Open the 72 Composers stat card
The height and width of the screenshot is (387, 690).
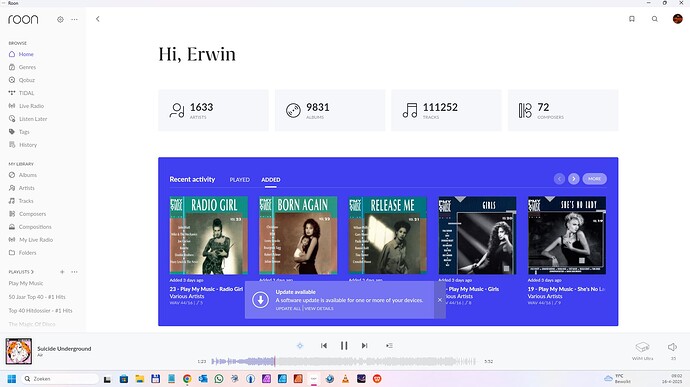pyautogui.click(x=563, y=110)
